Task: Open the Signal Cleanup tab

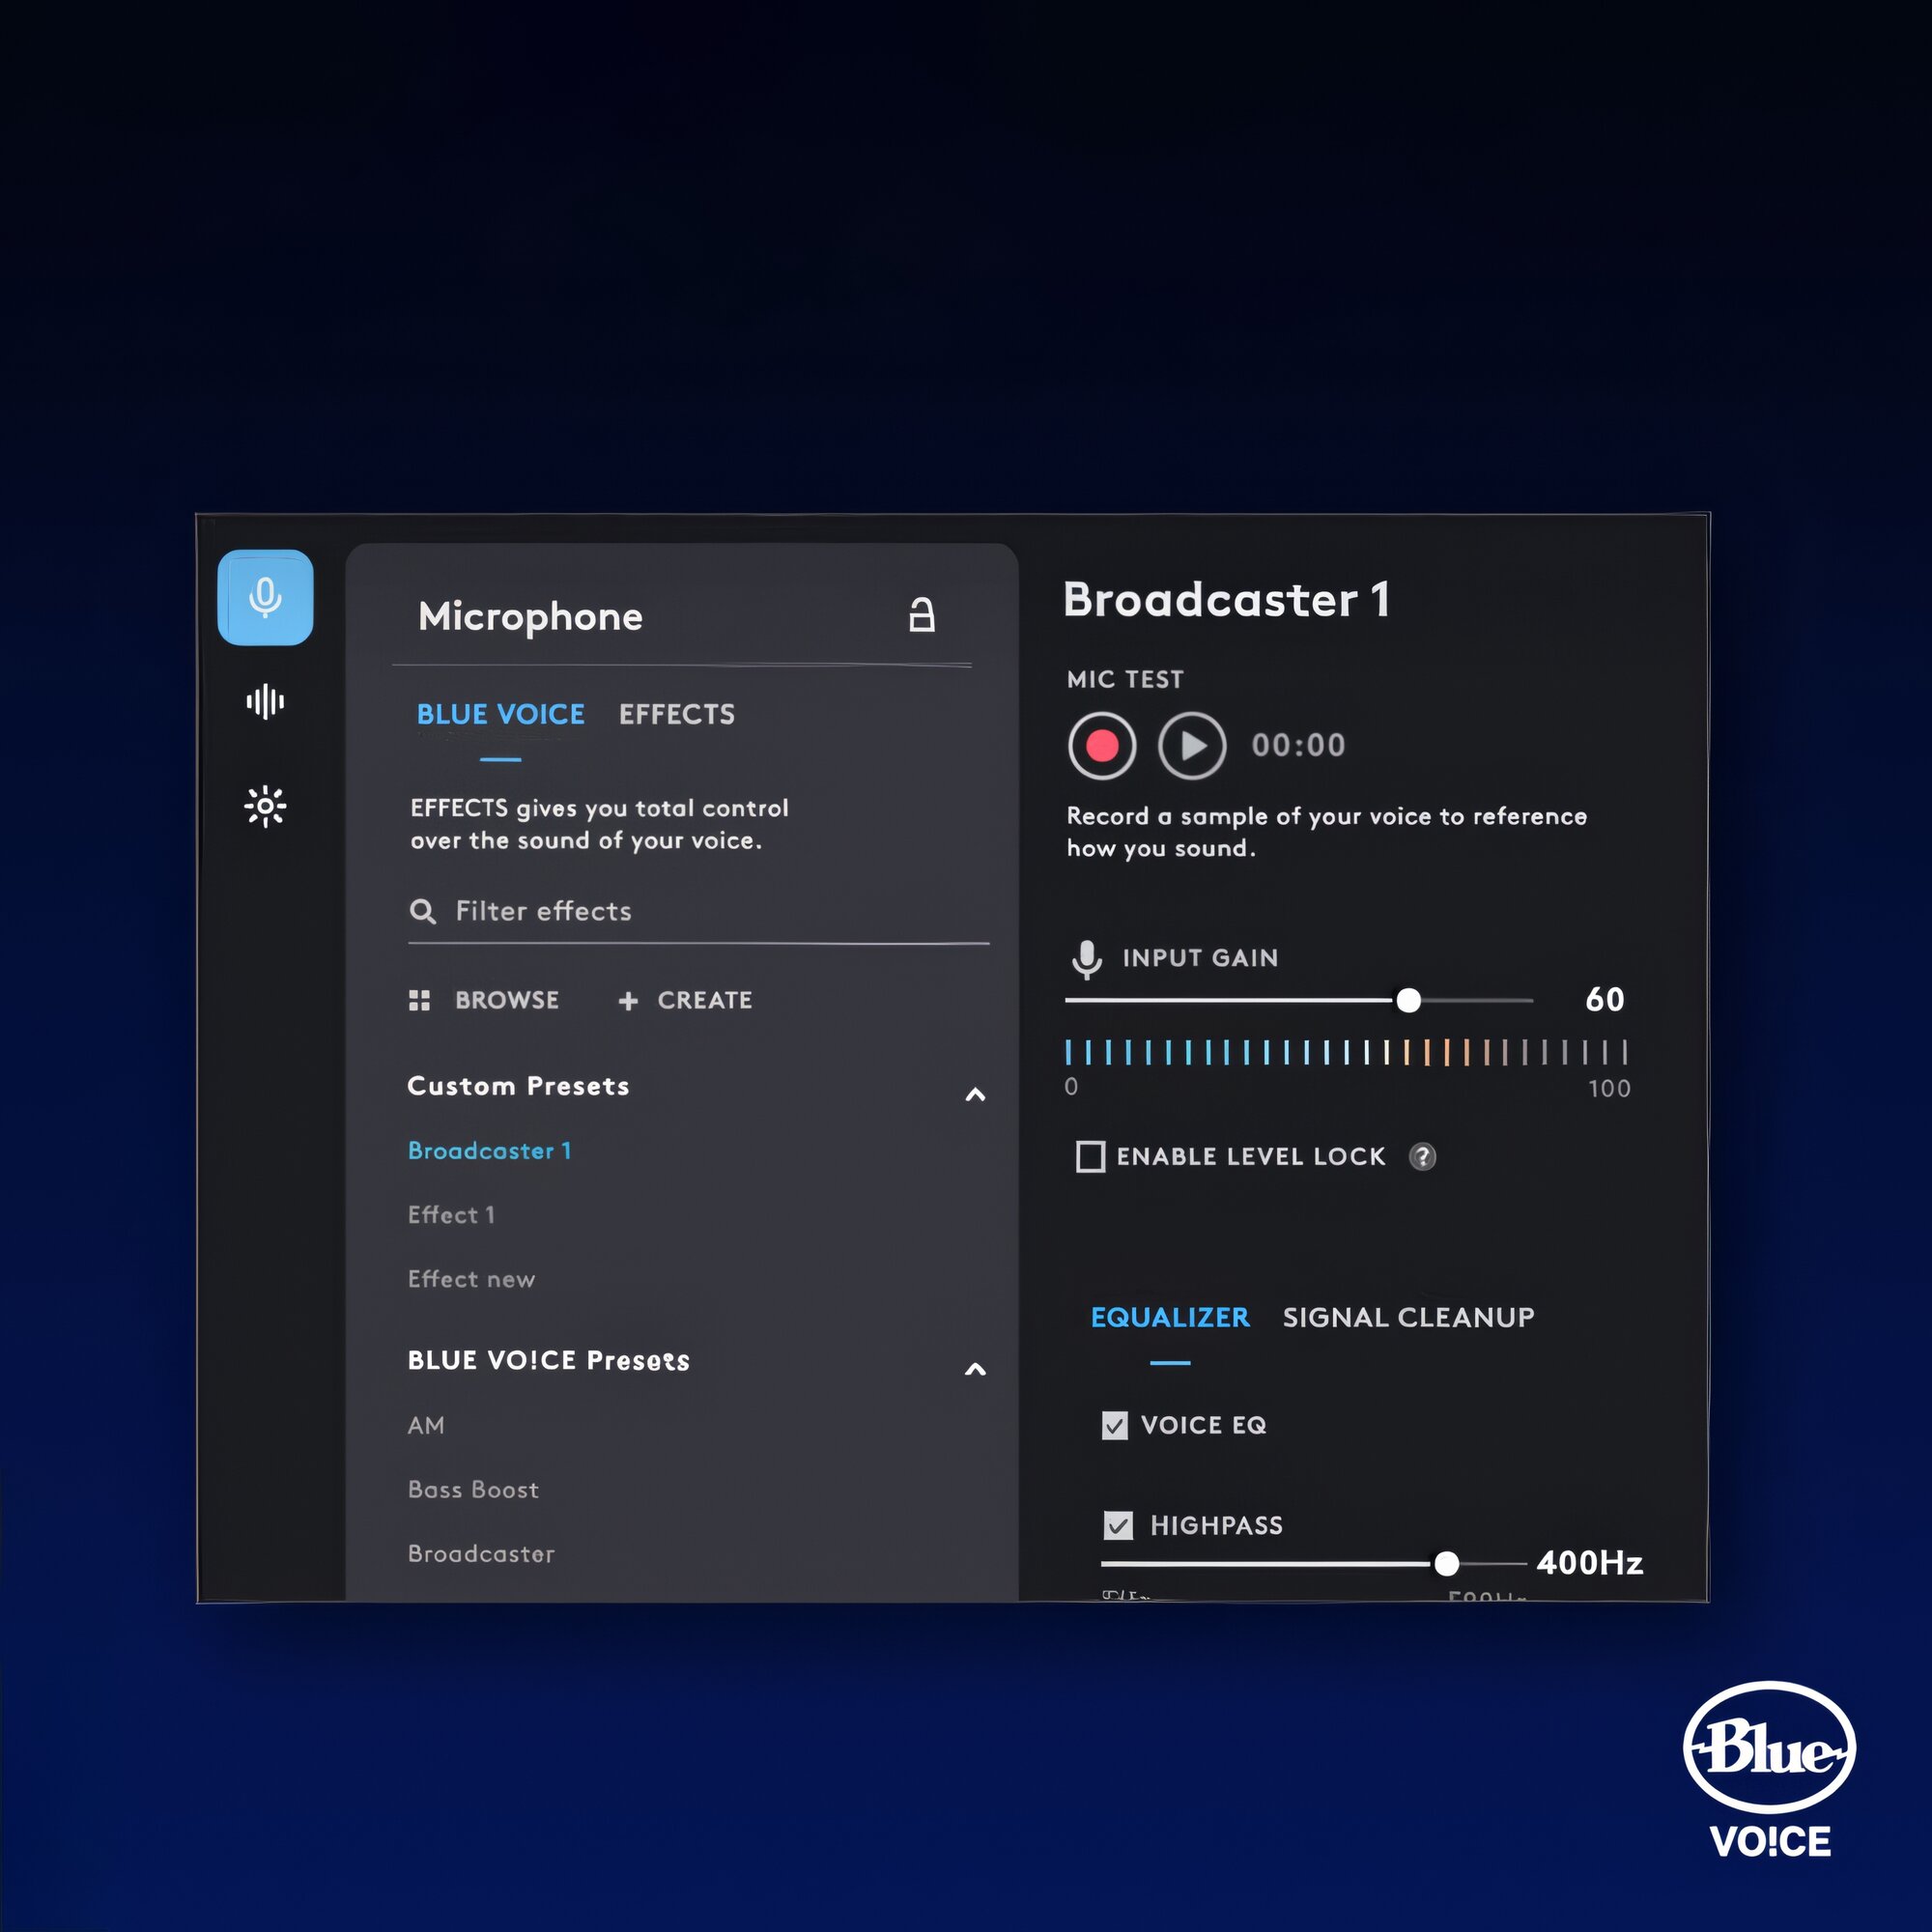Action: click(1408, 1317)
